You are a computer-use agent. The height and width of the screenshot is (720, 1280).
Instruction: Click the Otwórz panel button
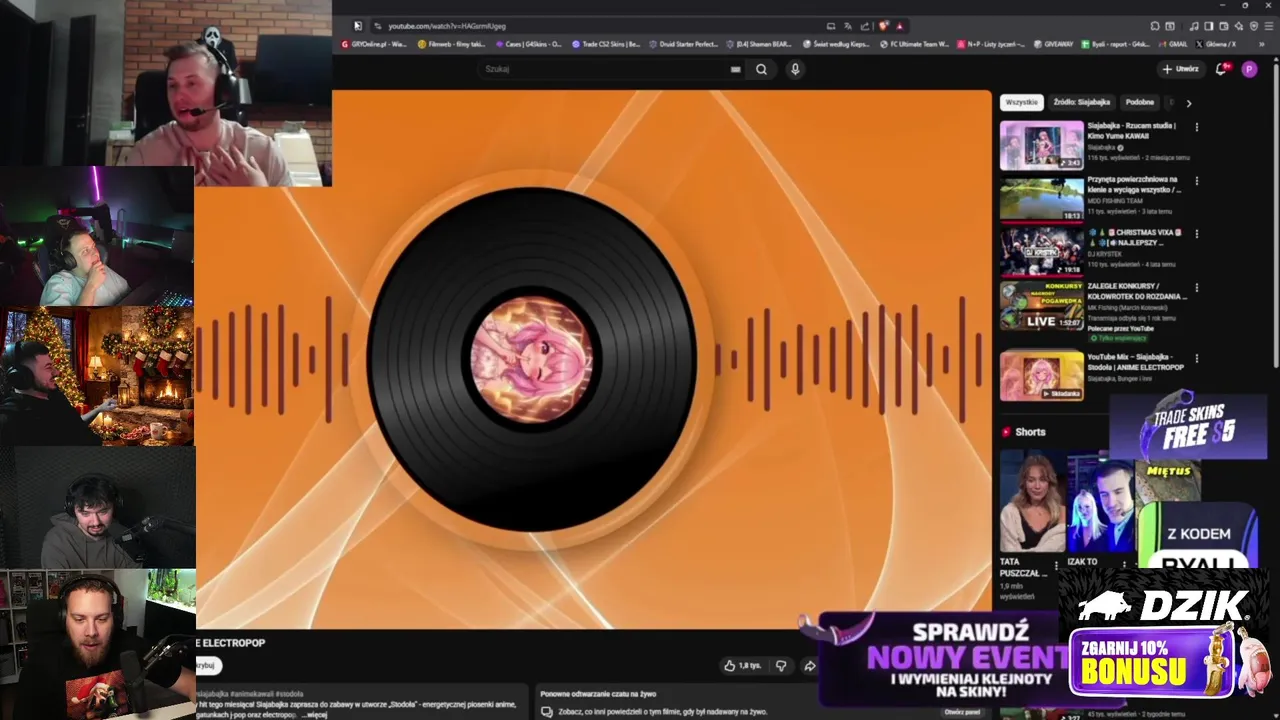[962, 712]
